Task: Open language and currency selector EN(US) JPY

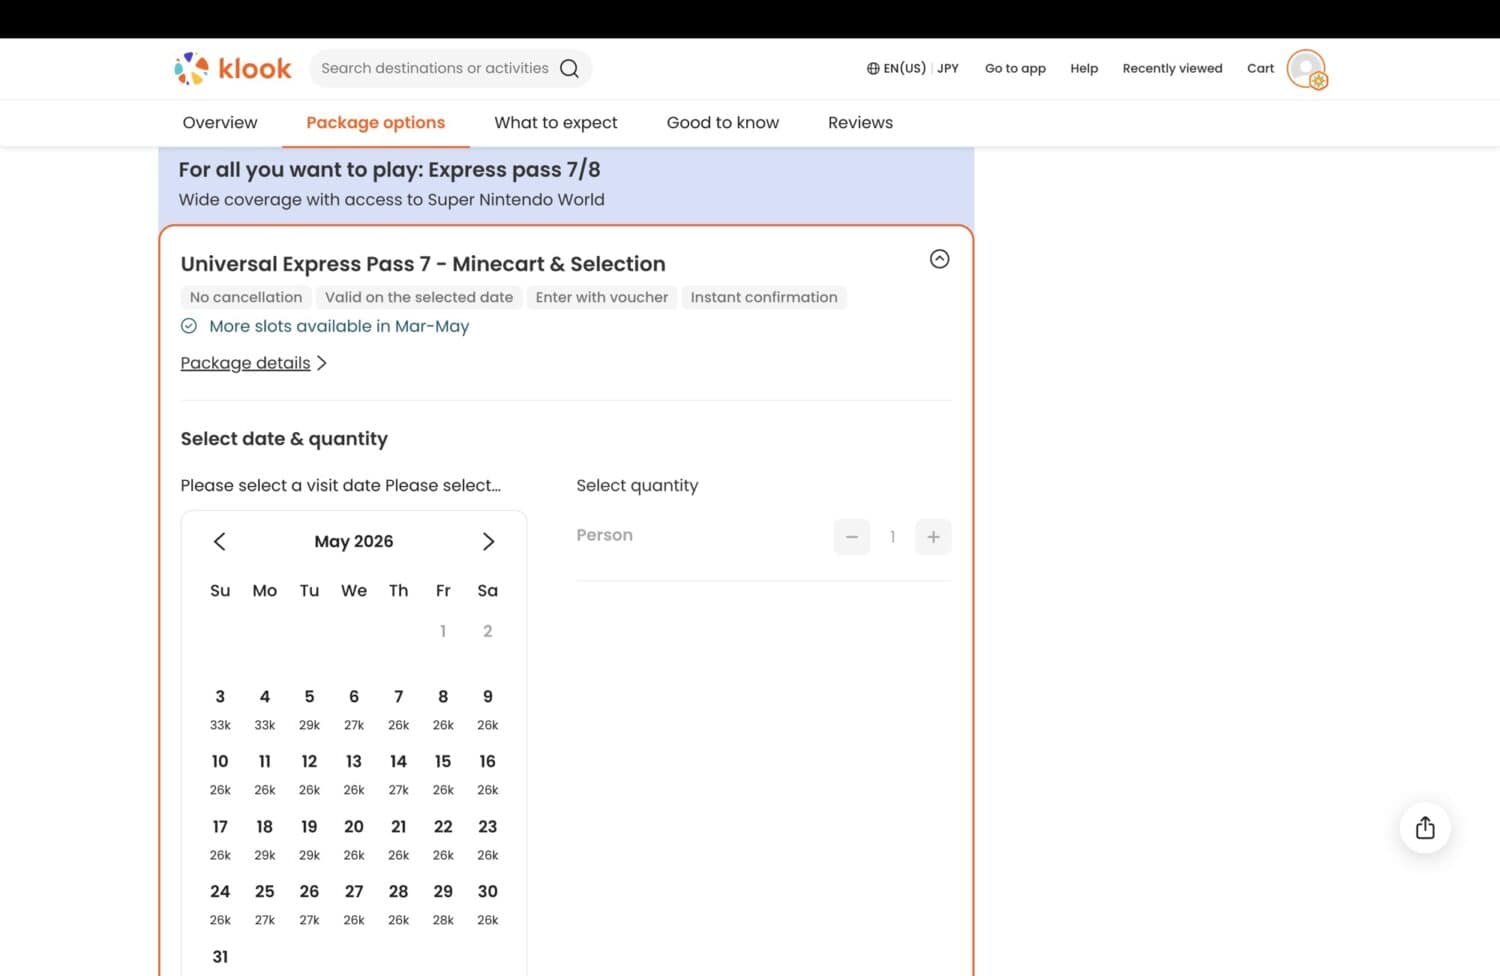Action: [x=912, y=68]
